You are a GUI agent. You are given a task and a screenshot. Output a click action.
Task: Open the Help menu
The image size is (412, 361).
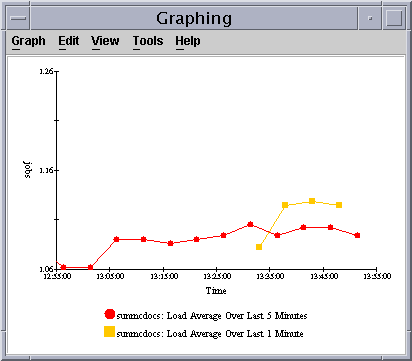click(188, 41)
